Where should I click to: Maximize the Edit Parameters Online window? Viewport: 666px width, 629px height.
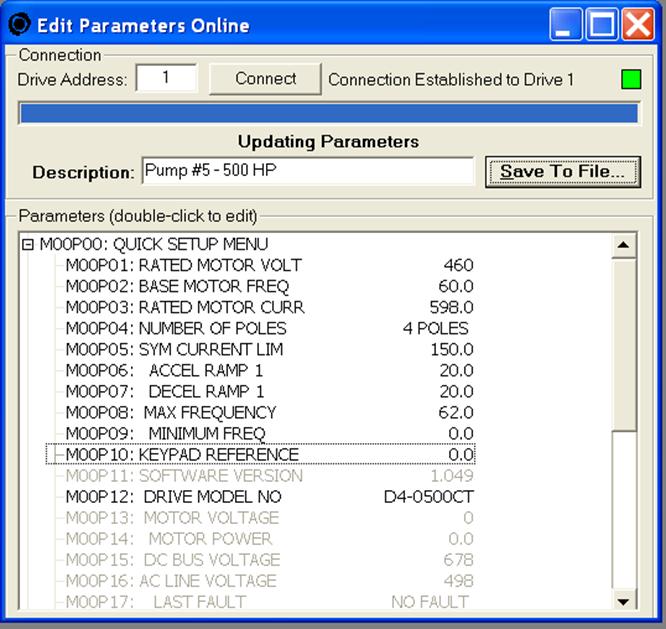pos(603,25)
